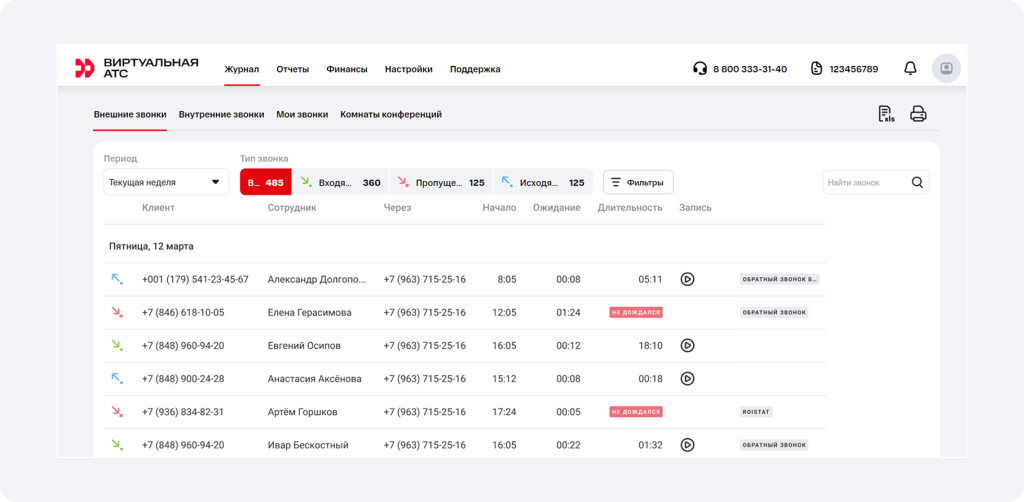This screenshot has height=502, width=1024.
Task: Open notifications bell
Action: (x=910, y=69)
